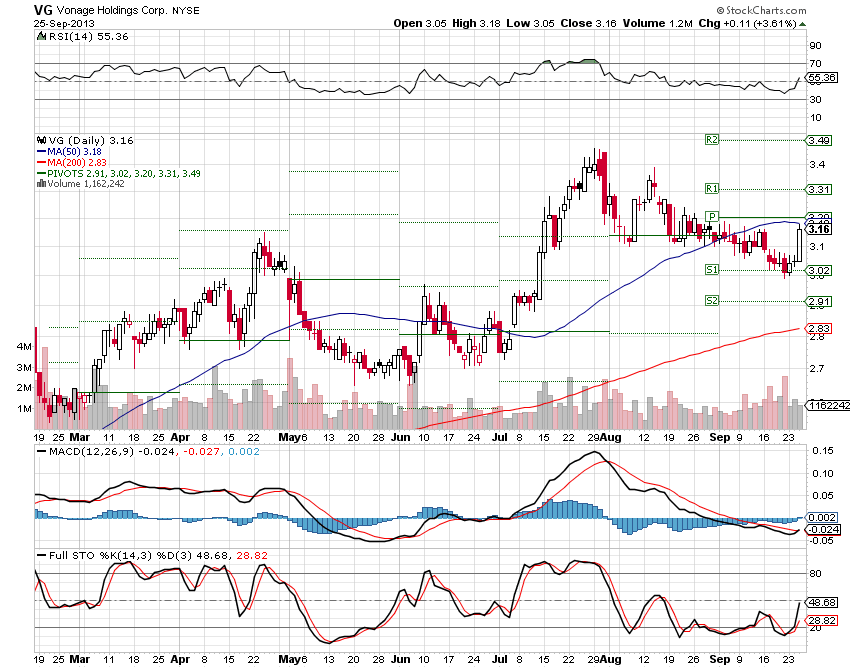Viewport: 850px width, 668px height.
Task: Click the VG ticker symbol heading
Action: [x=43, y=10]
